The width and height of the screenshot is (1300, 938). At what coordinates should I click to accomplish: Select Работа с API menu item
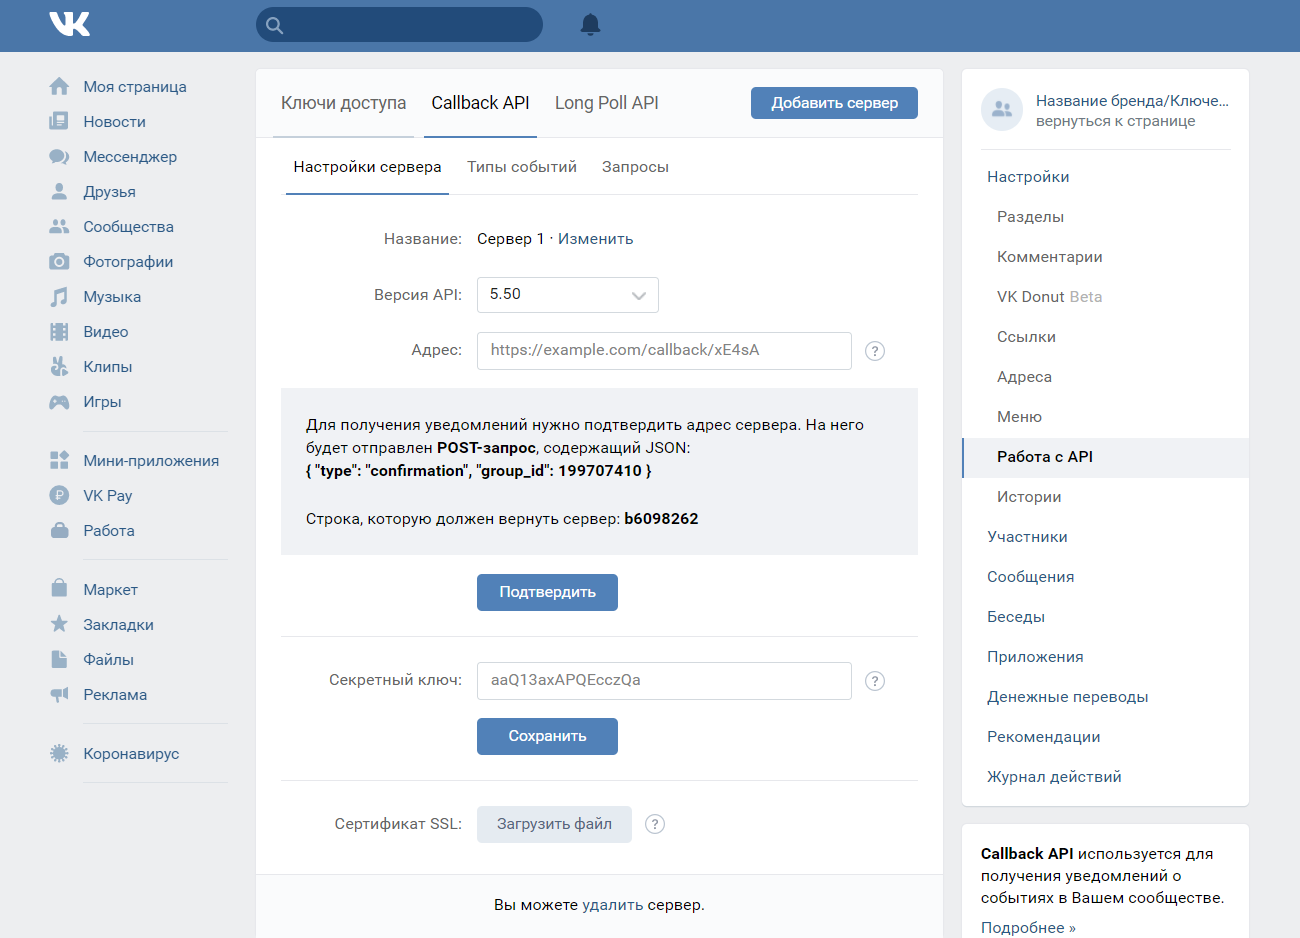1105,457
